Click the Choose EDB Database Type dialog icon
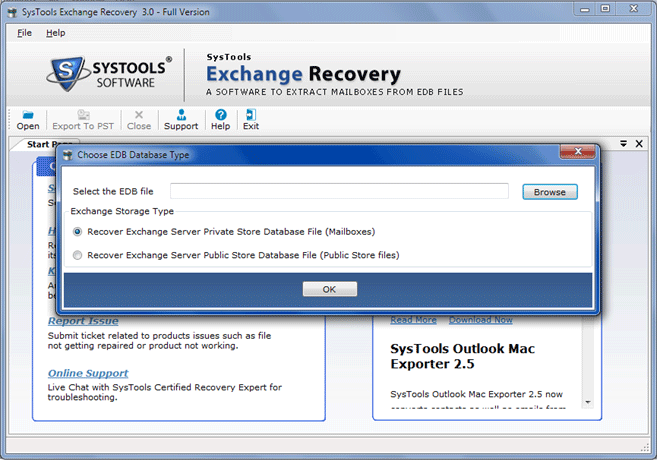Viewport: 658px width, 461px height. point(68,155)
